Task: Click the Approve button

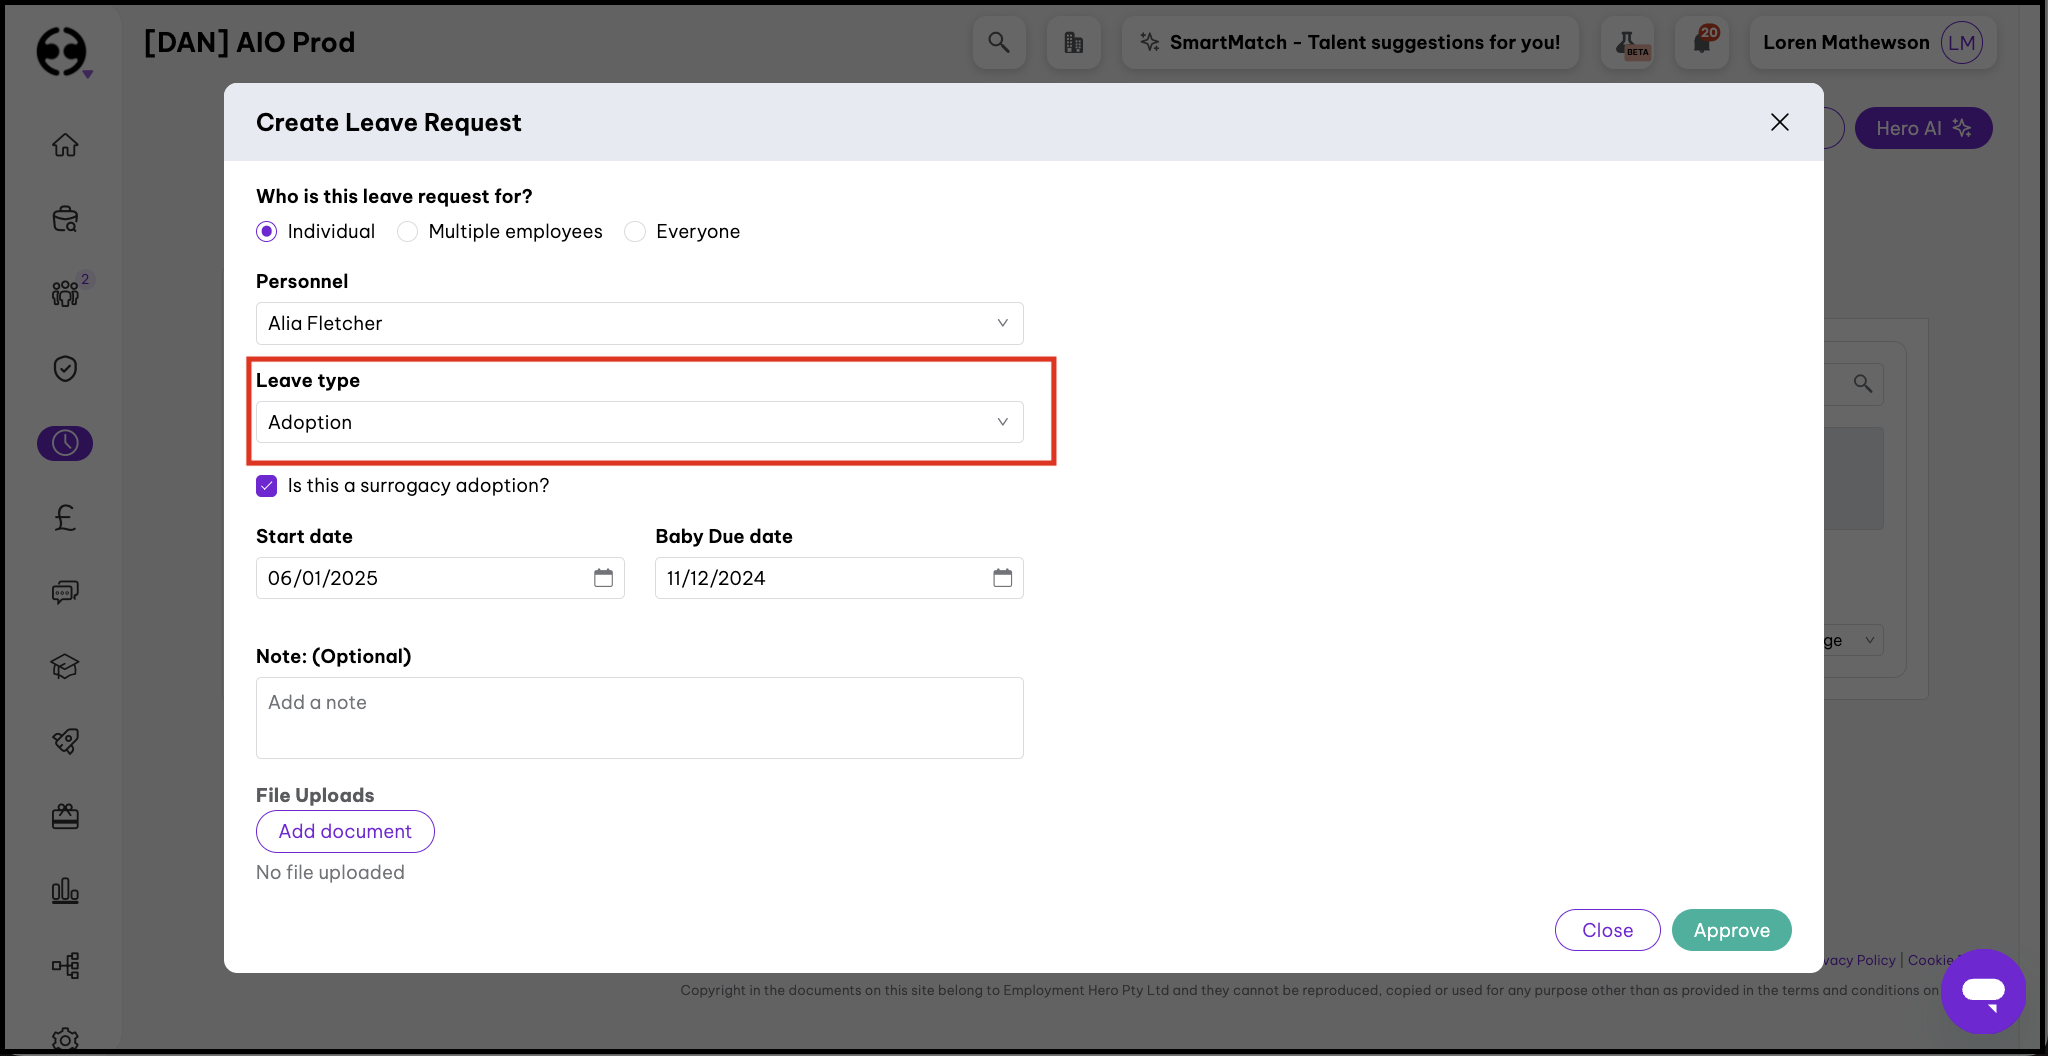Action: point(1731,930)
